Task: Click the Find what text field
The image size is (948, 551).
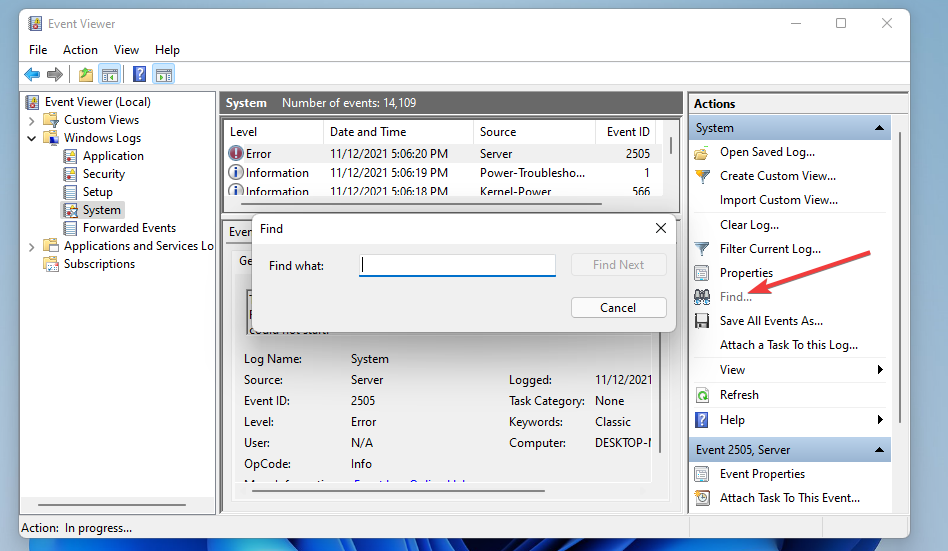Action: [x=457, y=266]
